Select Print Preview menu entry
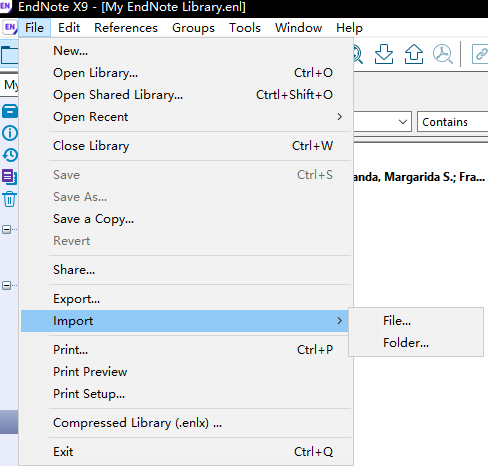The height and width of the screenshot is (466, 488). click(185, 372)
